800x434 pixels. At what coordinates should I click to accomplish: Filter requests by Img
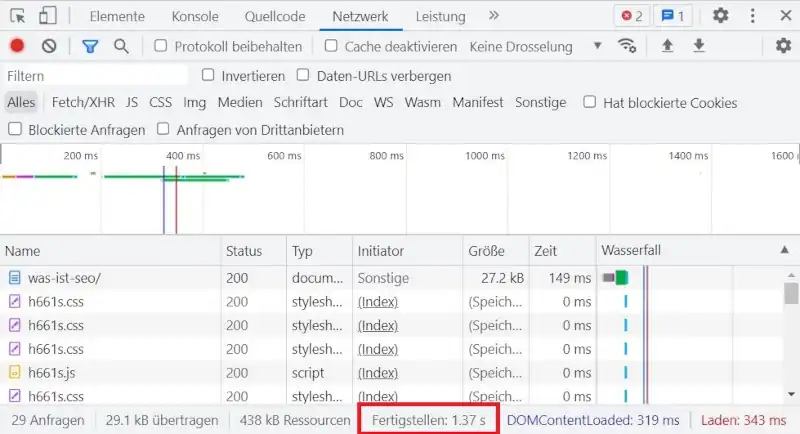point(194,103)
